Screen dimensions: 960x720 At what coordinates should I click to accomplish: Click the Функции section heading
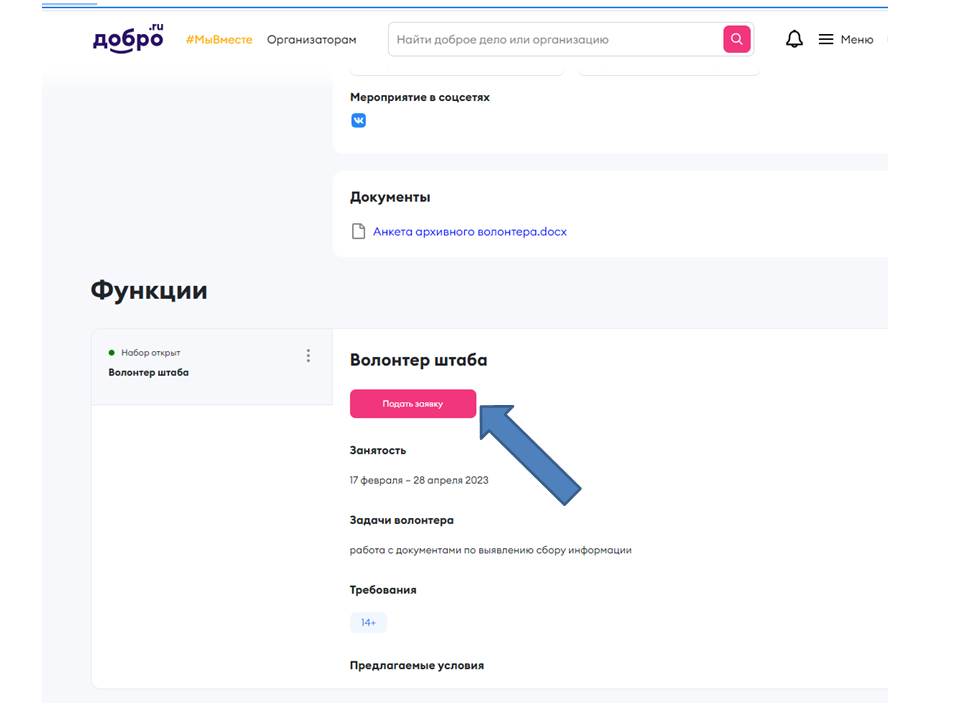pos(149,290)
